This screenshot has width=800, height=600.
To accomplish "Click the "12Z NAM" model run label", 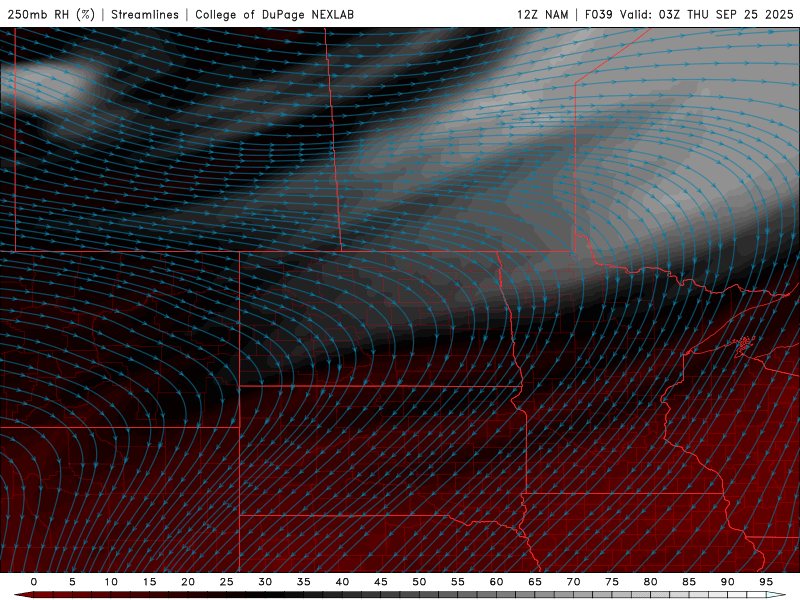I will coord(542,14).
